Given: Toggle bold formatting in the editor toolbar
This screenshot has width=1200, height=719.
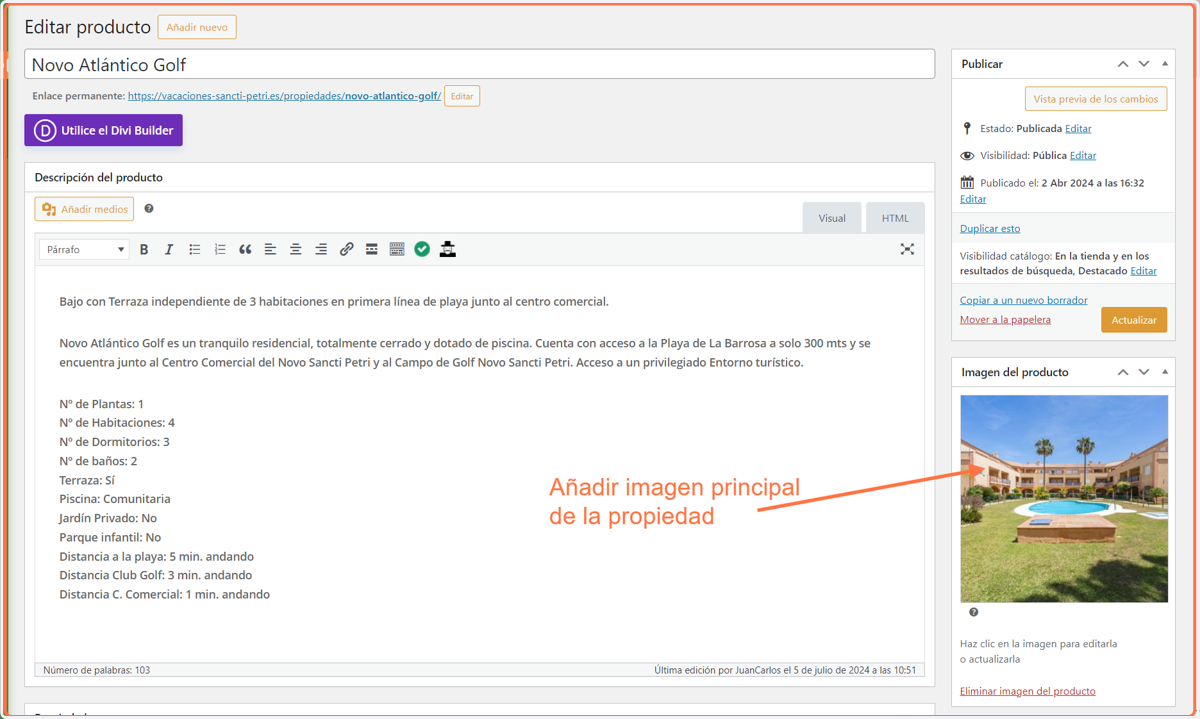Looking at the screenshot, I should (x=144, y=249).
